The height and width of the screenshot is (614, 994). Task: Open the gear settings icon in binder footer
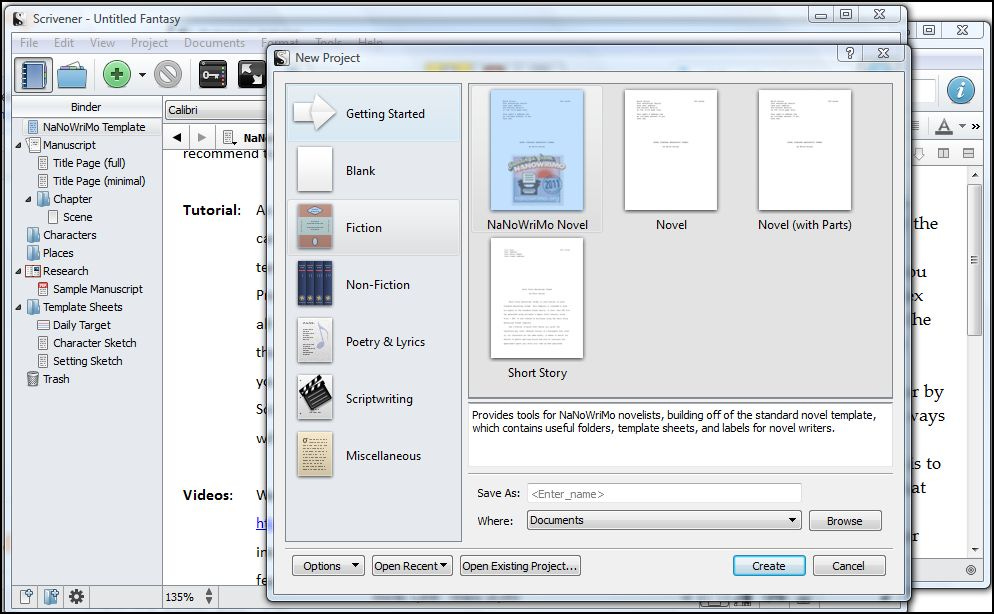pos(76,596)
